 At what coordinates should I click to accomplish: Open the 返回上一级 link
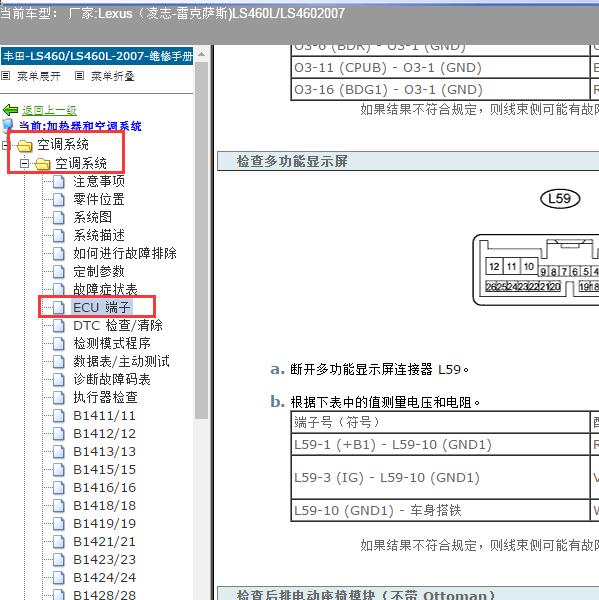(49, 111)
